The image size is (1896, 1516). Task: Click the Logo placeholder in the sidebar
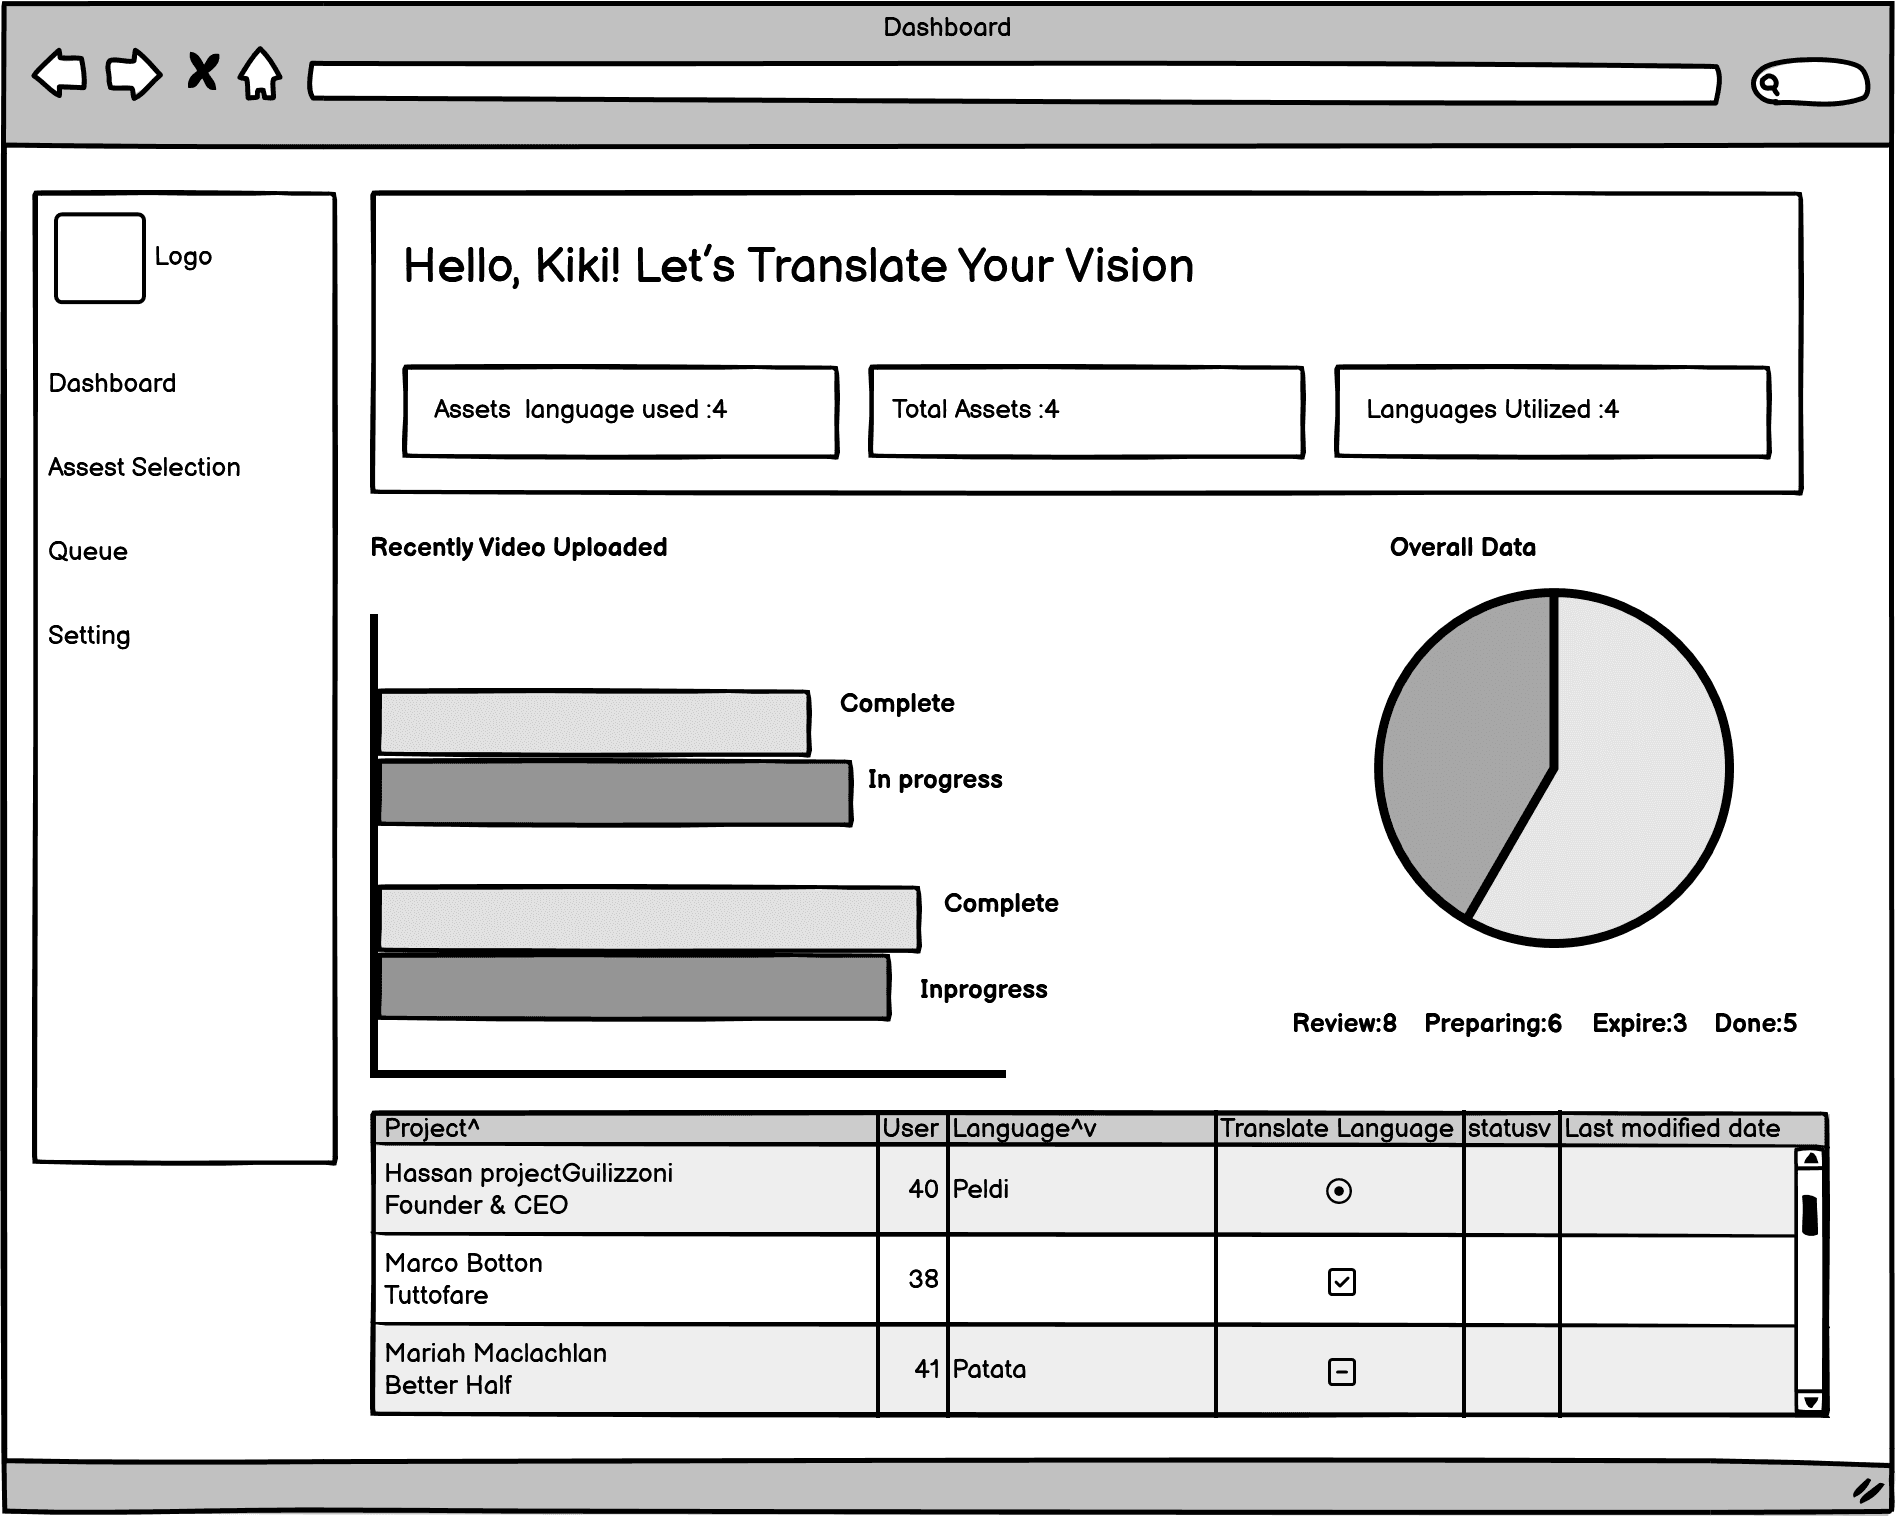point(99,255)
